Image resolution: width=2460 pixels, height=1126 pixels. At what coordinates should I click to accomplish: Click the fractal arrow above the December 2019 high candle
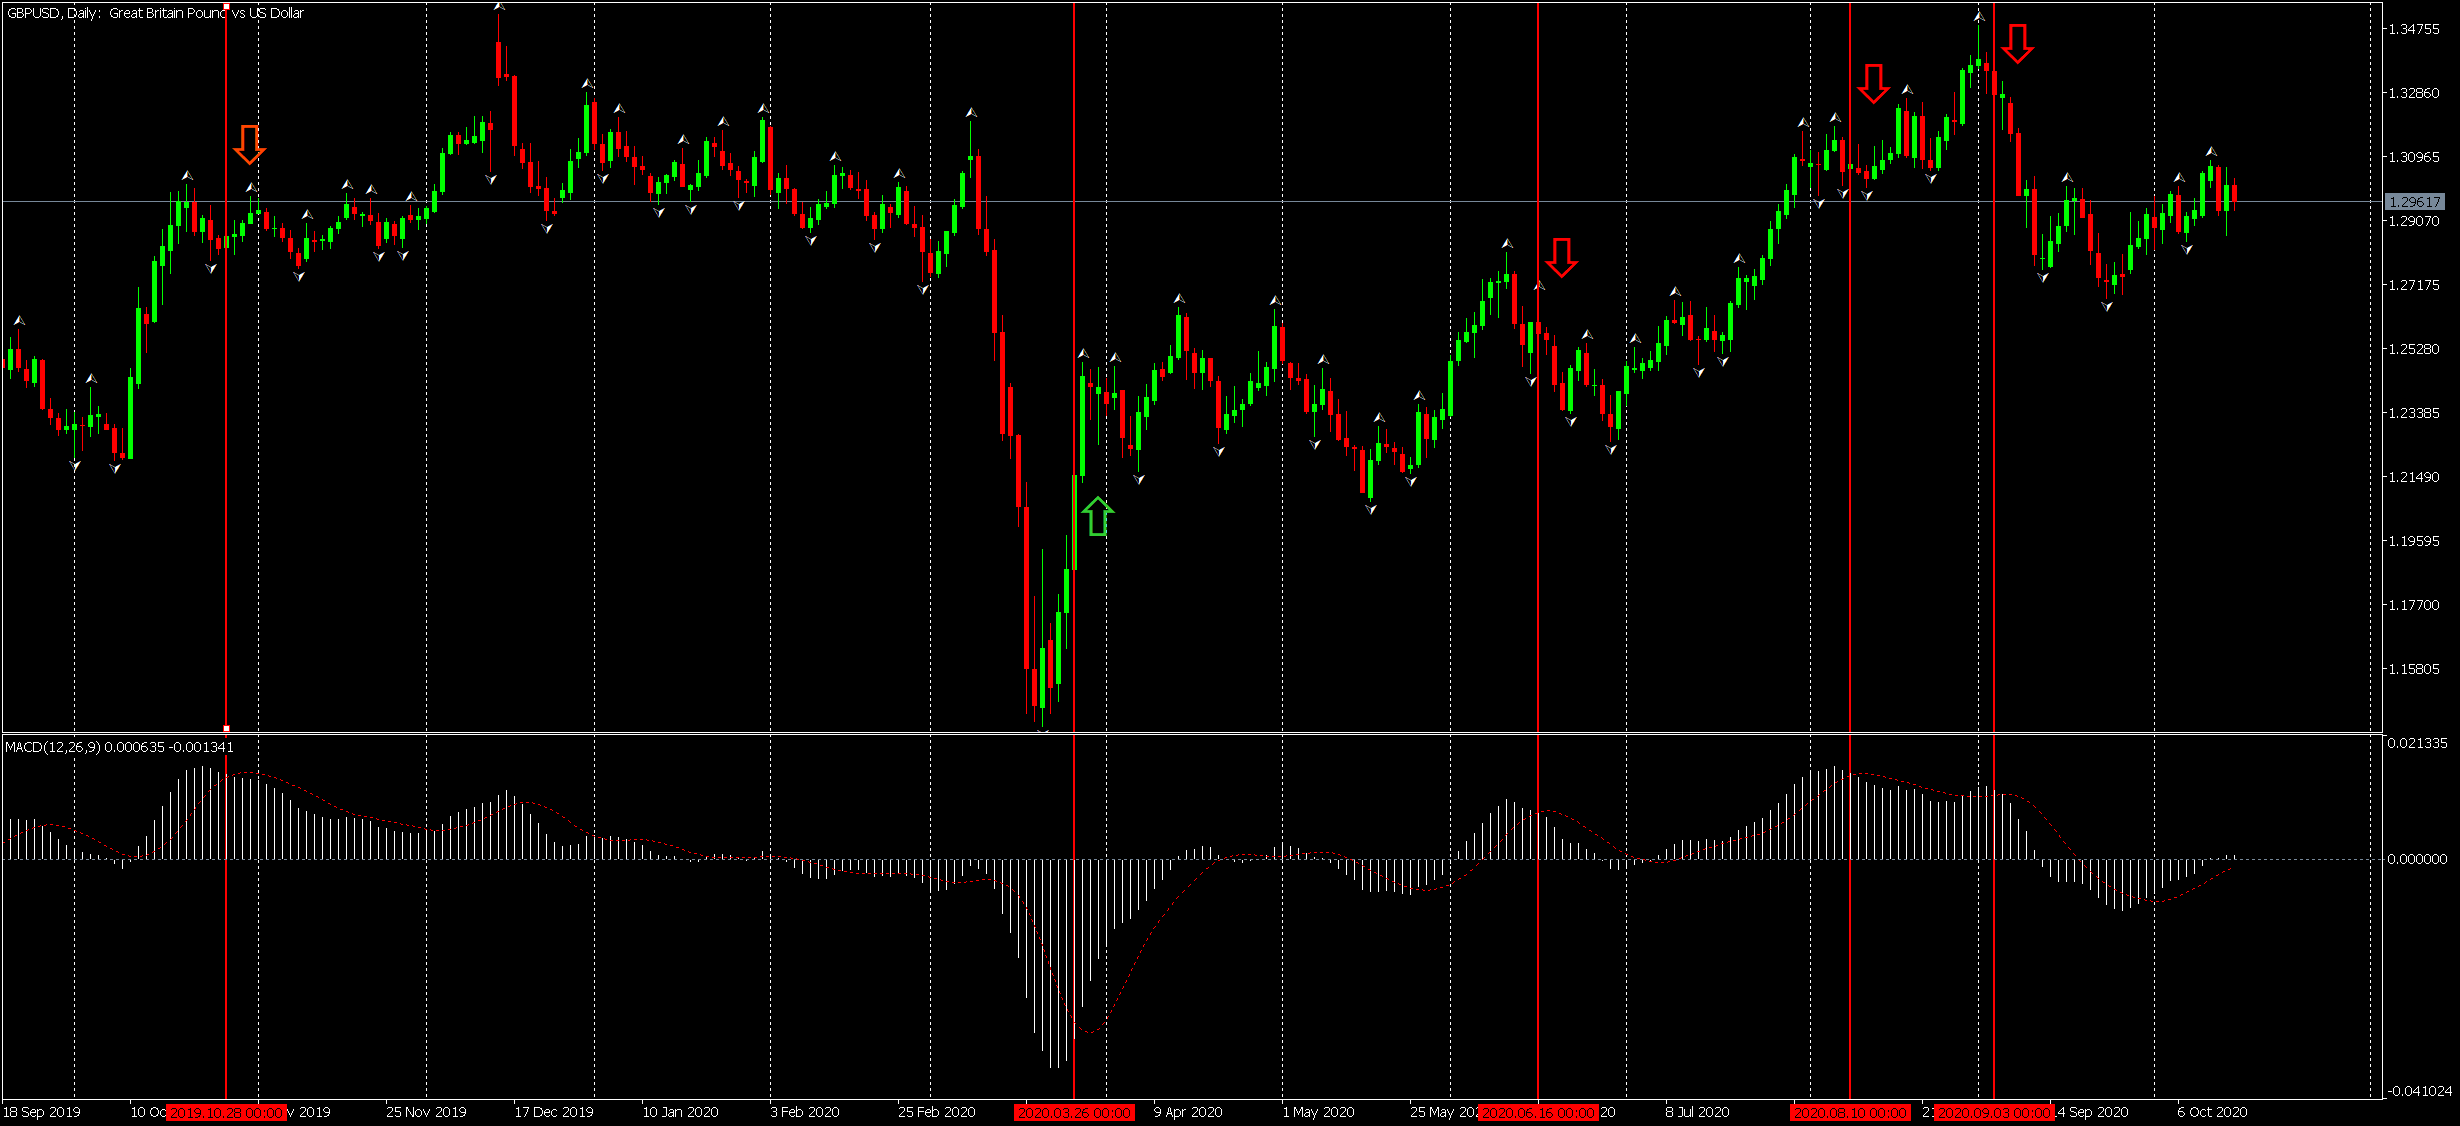499,7
